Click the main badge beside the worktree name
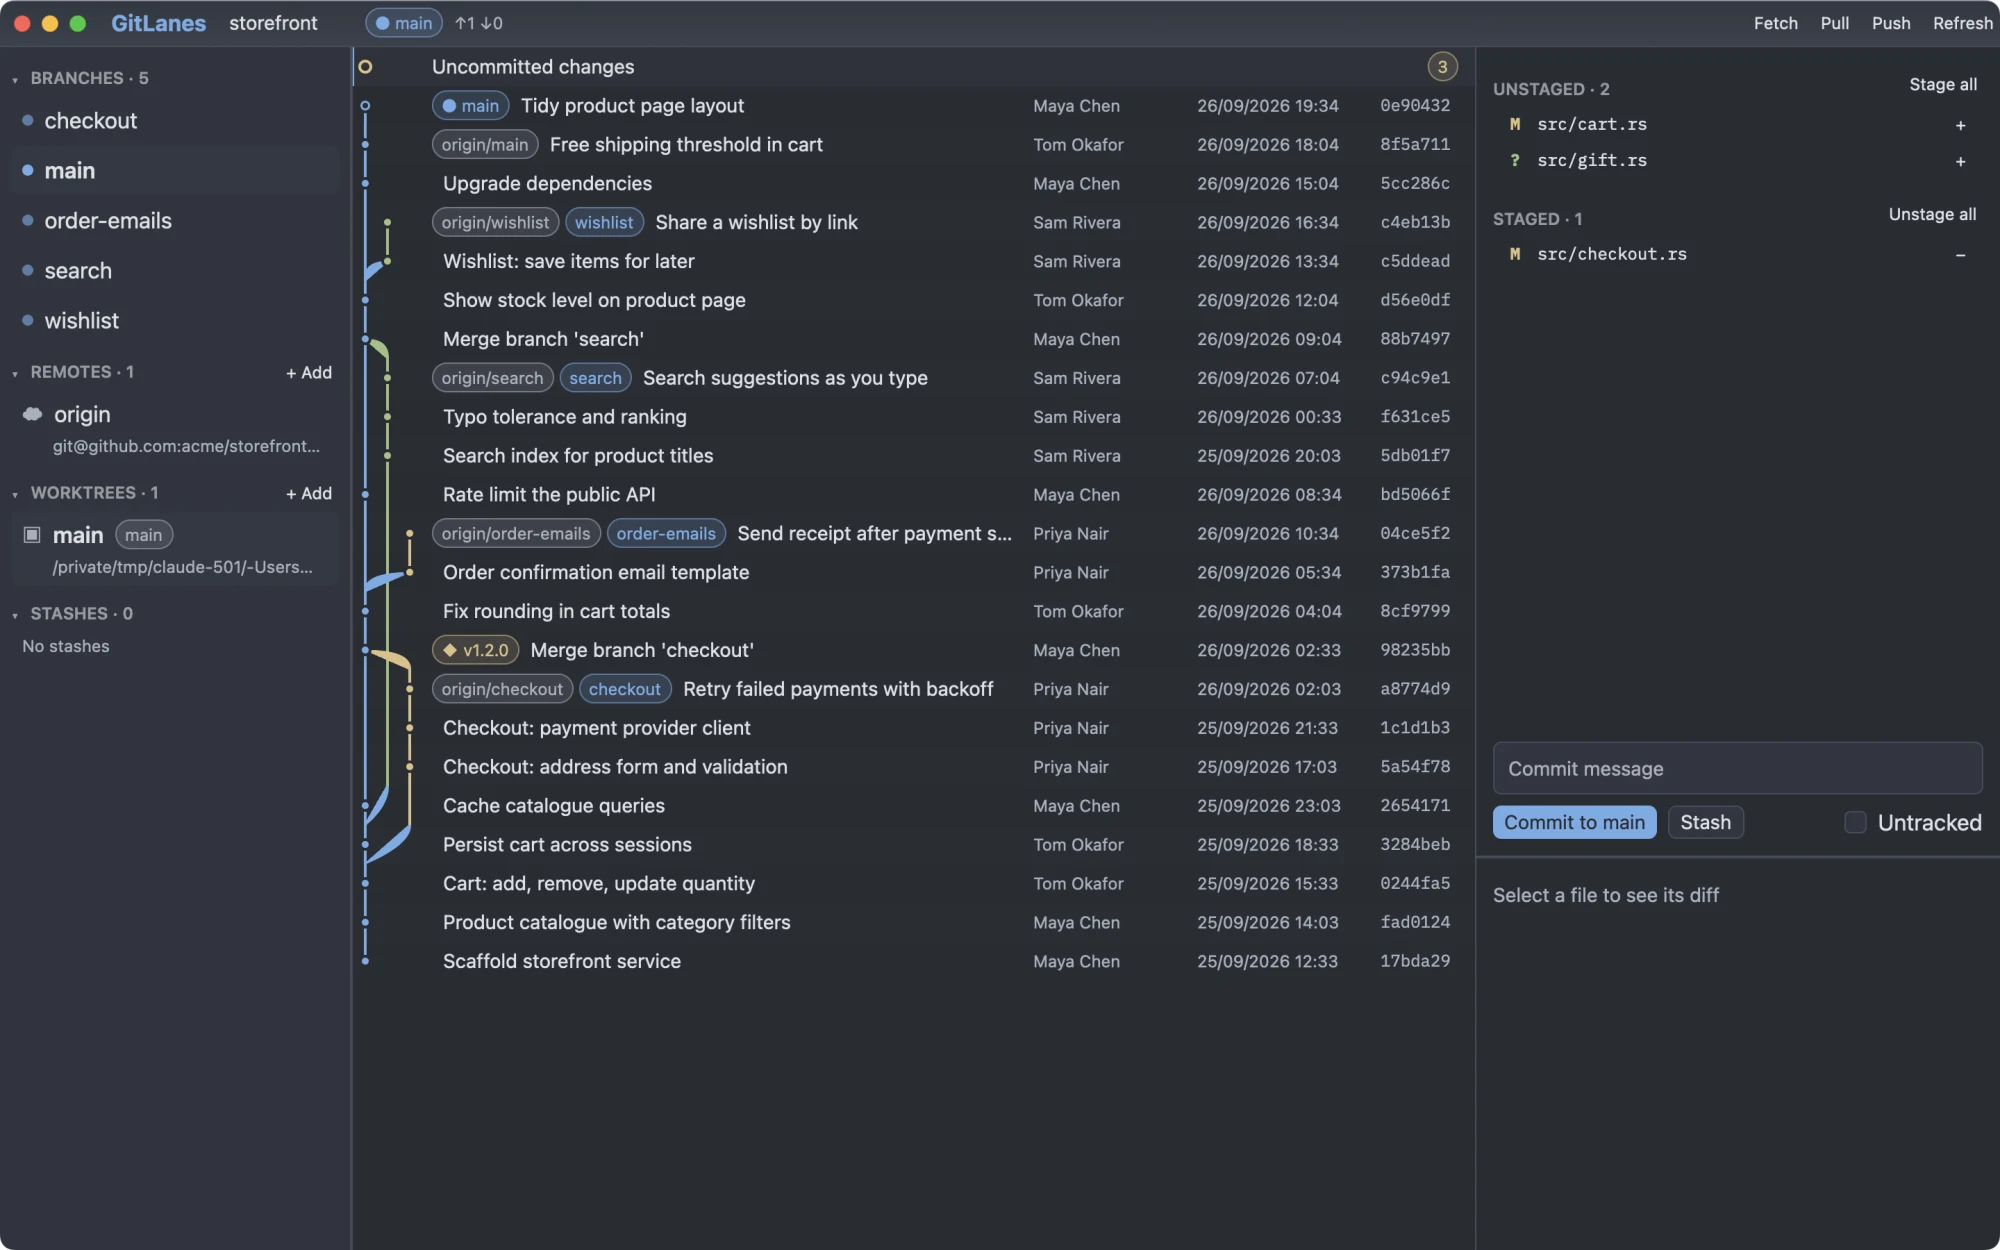 click(144, 535)
